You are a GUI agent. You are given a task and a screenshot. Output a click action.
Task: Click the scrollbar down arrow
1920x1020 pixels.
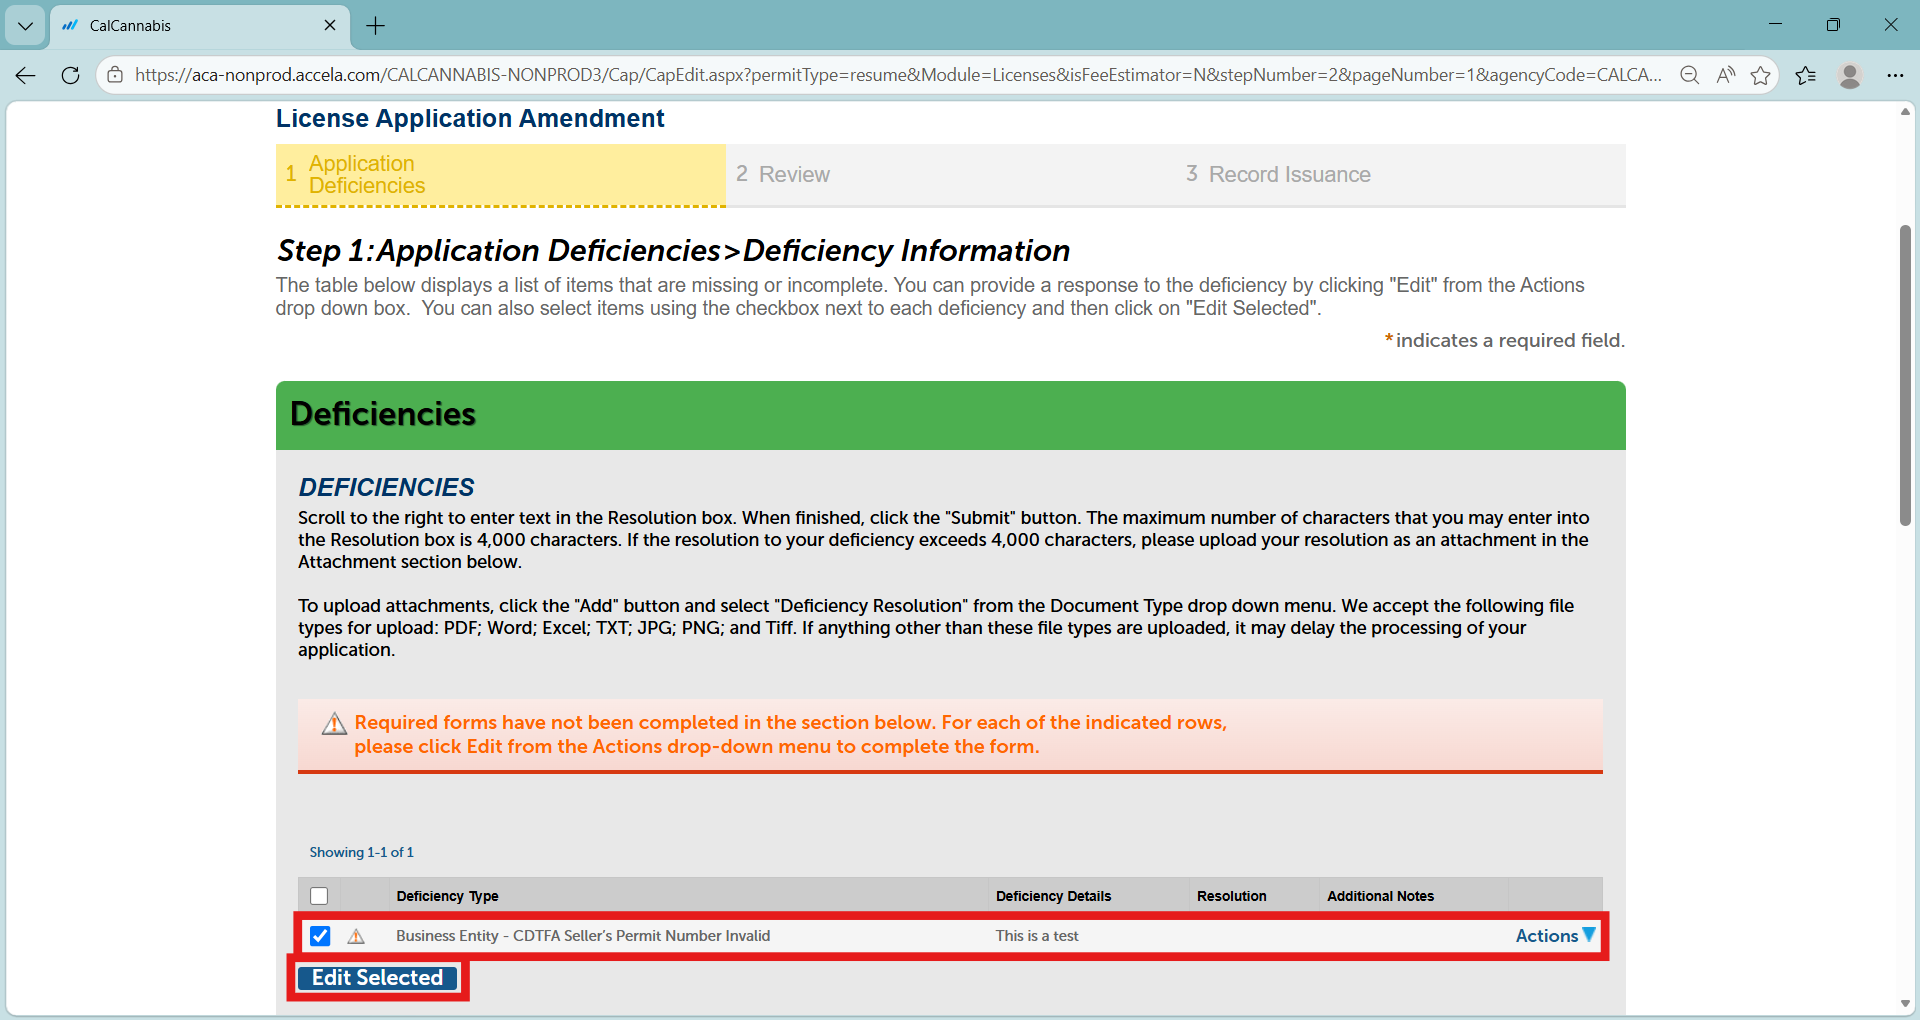pos(1906,1004)
